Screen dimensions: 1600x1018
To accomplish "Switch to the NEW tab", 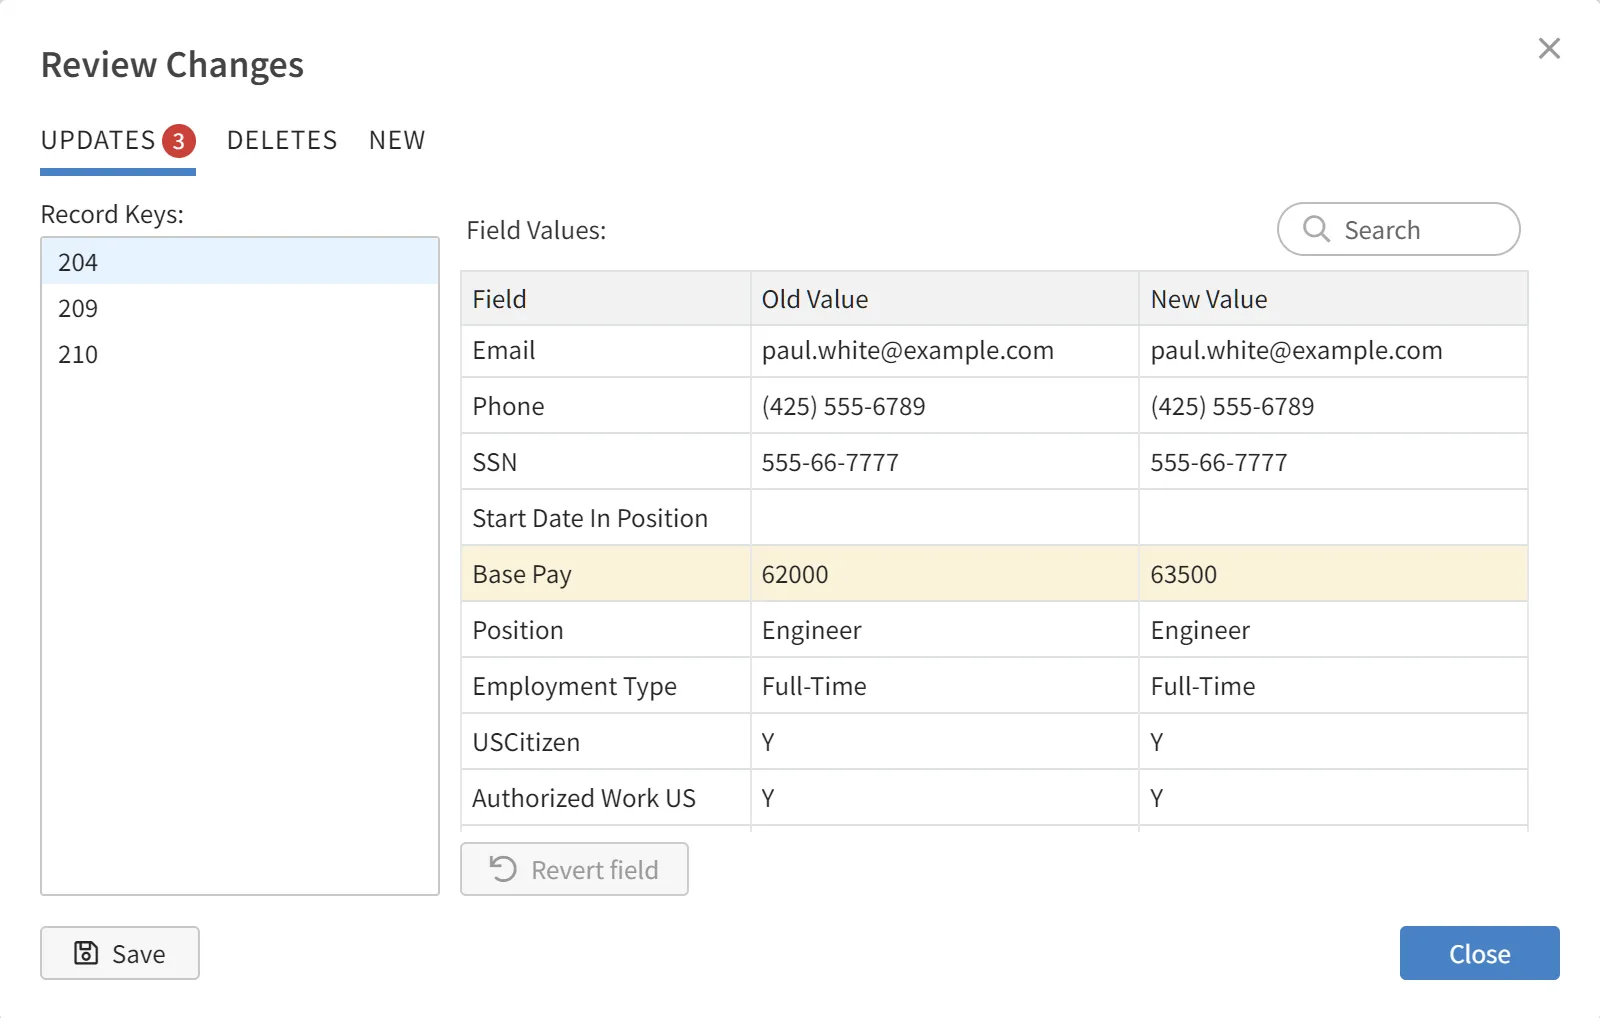I will [397, 140].
